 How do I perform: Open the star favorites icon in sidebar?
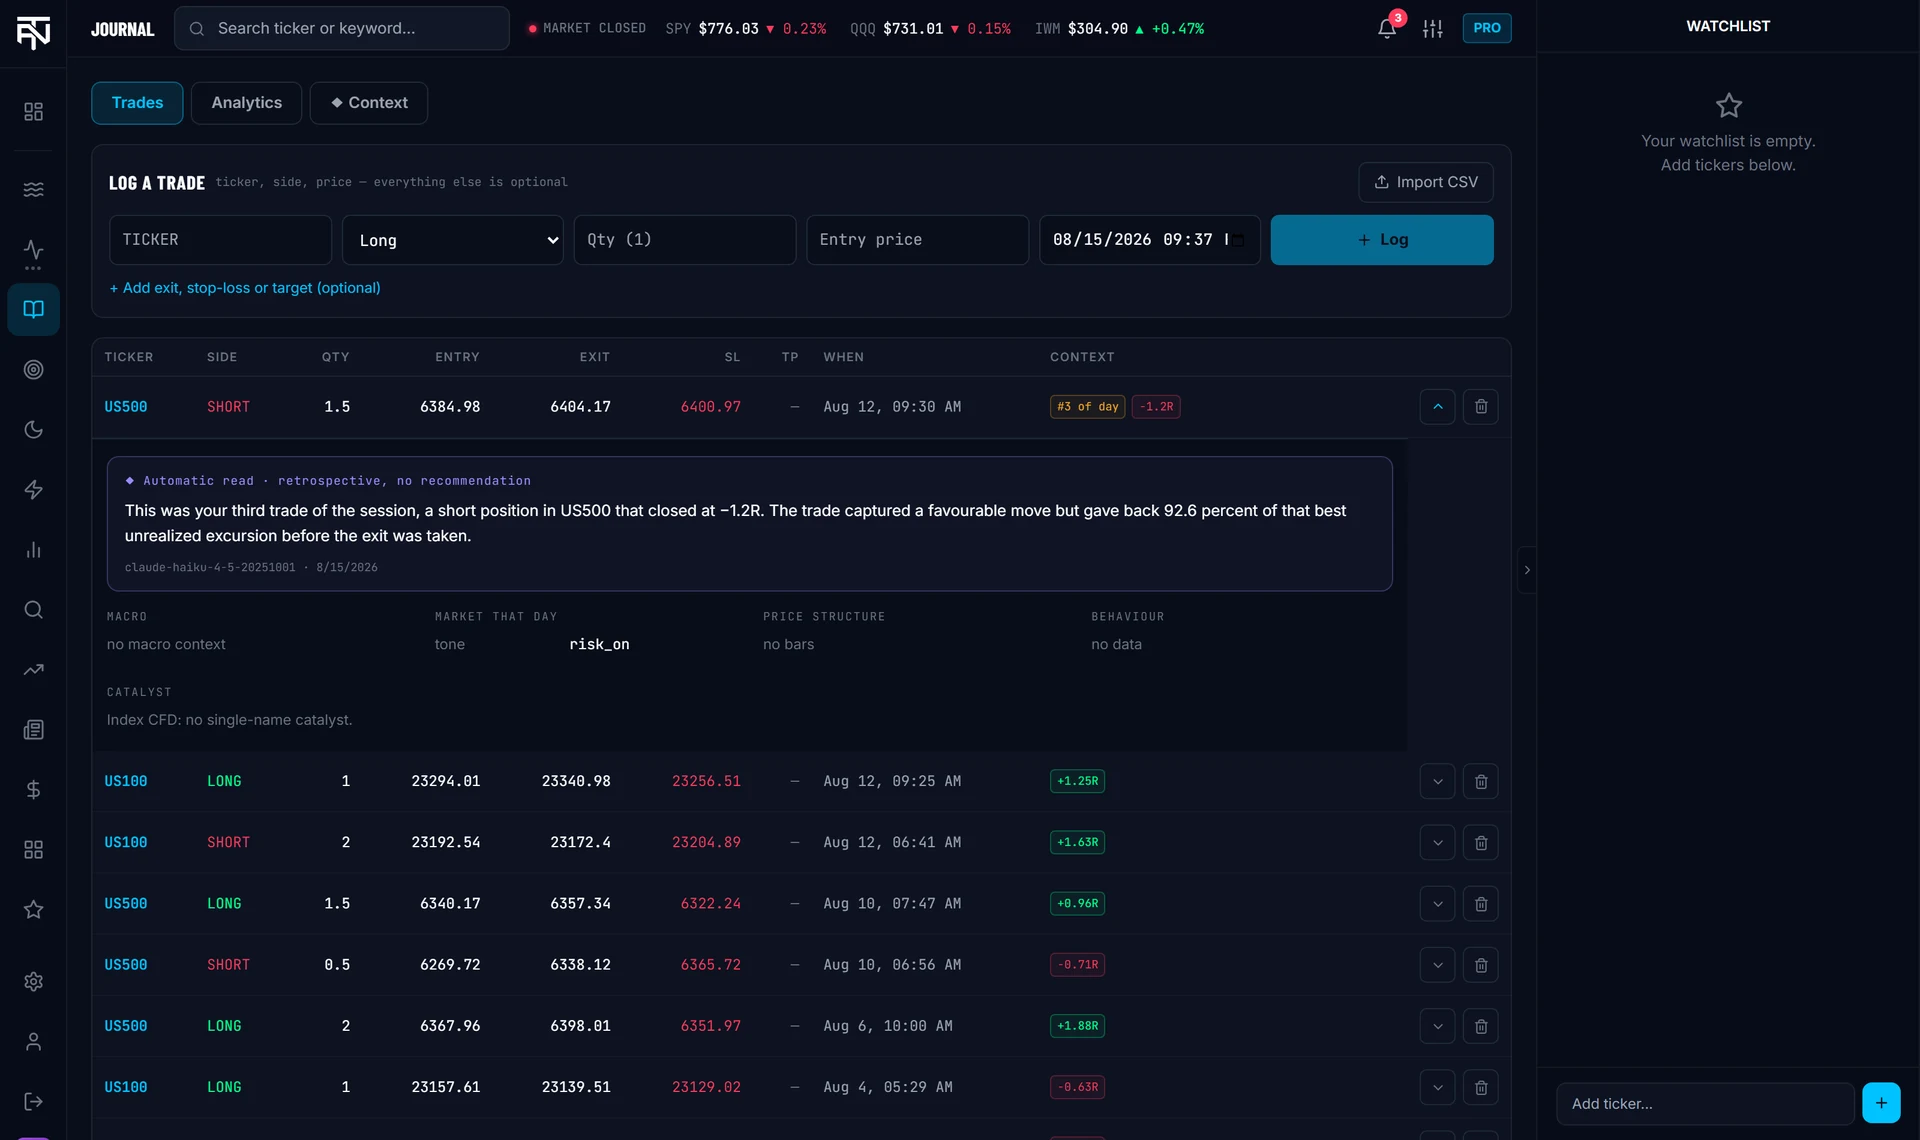point(33,910)
